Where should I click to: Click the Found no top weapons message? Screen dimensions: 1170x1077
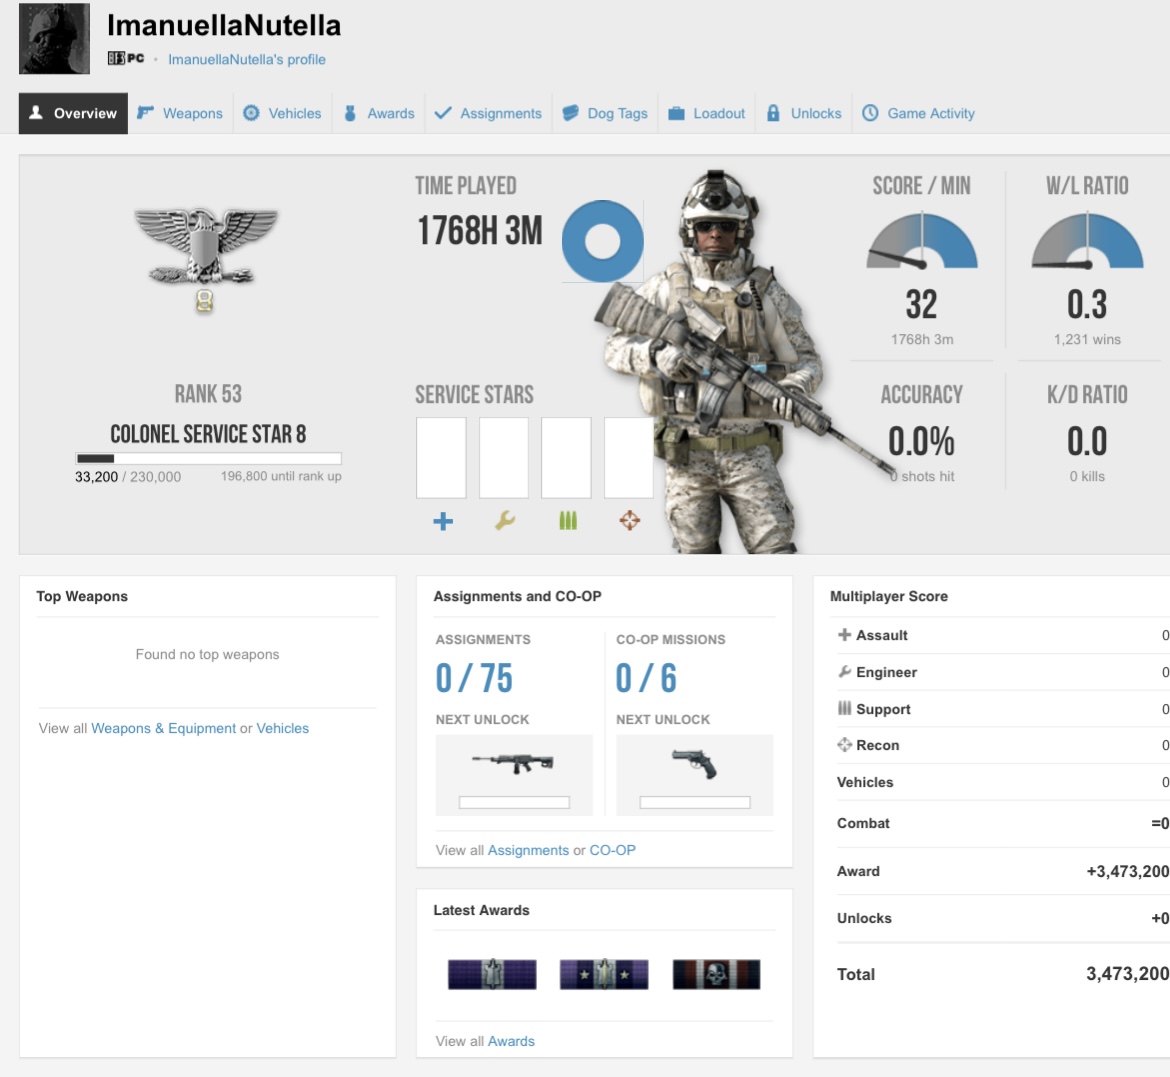point(207,655)
